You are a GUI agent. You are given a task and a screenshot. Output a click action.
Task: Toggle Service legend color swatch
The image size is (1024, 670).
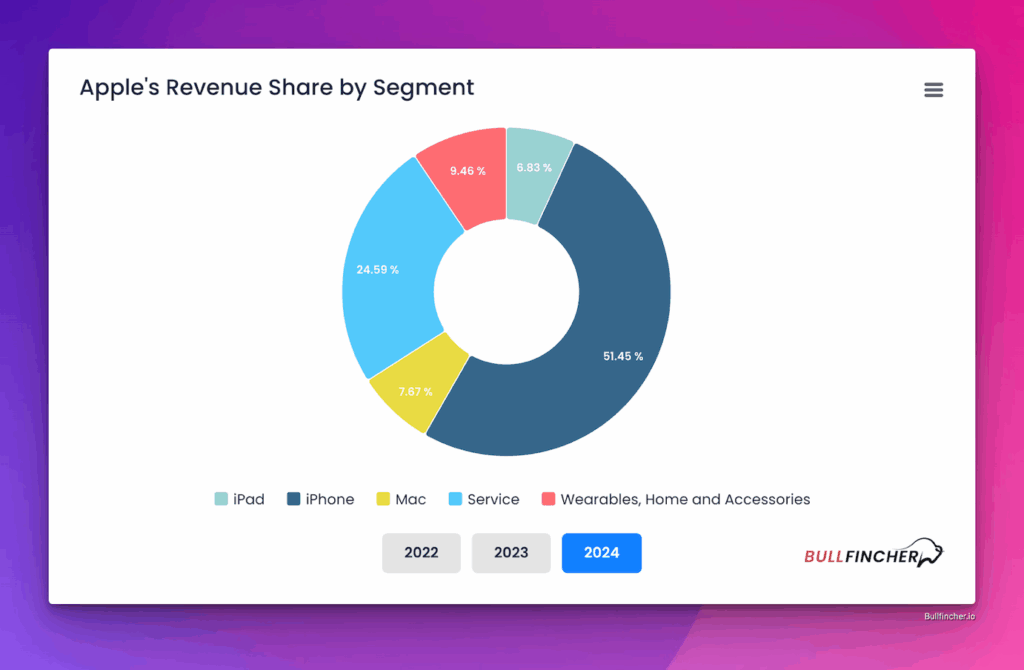pyautogui.click(x=456, y=499)
